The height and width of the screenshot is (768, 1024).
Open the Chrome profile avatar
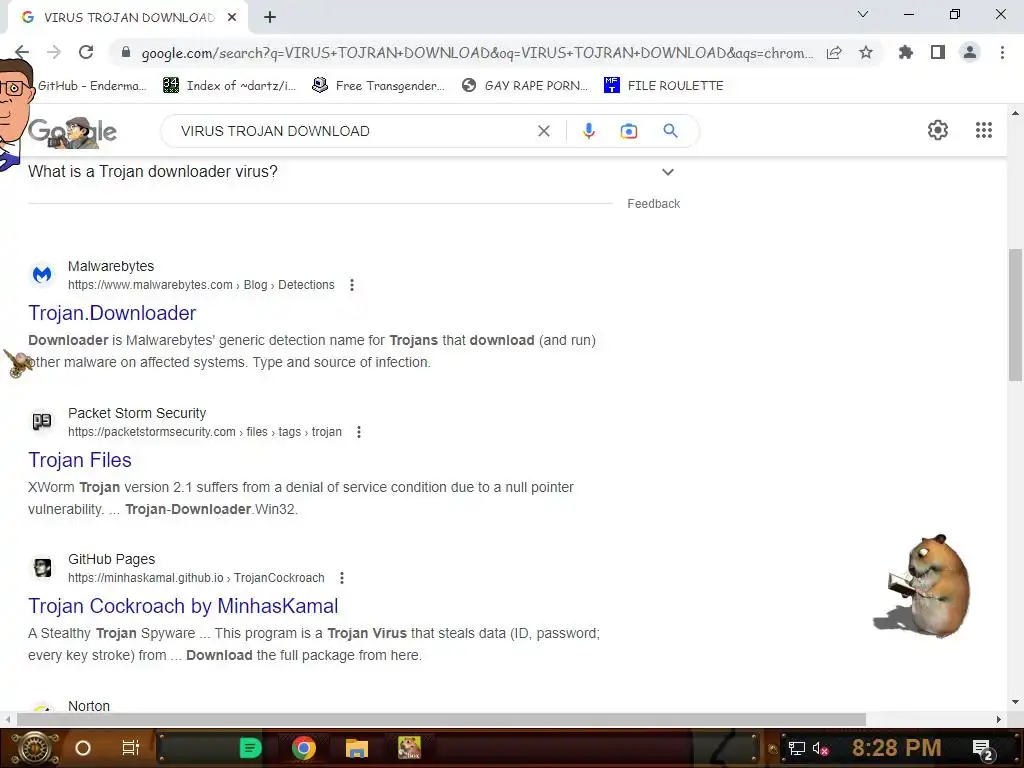click(x=970, y=52)
